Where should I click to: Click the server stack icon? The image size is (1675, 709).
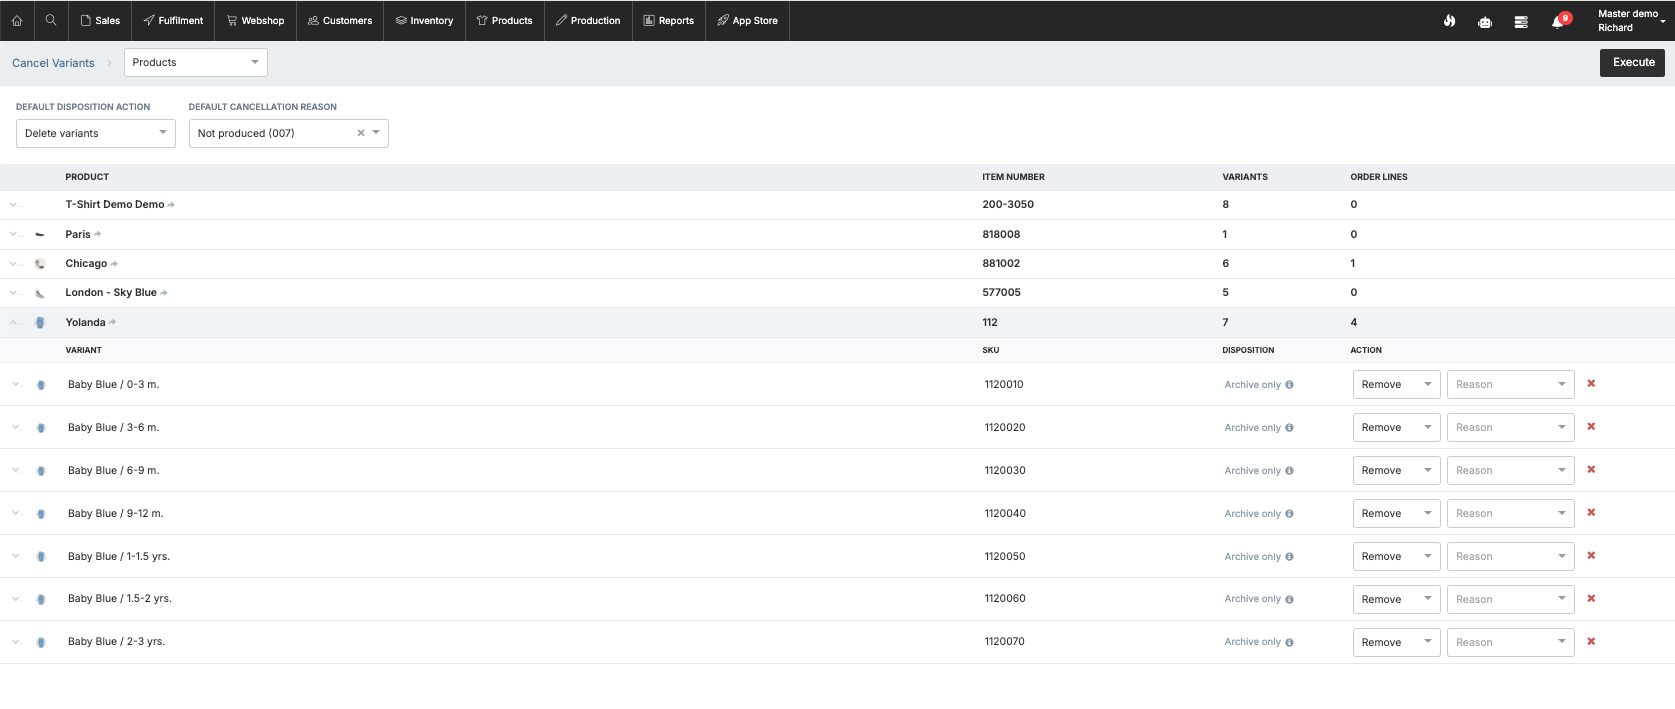click(1521, 21)
